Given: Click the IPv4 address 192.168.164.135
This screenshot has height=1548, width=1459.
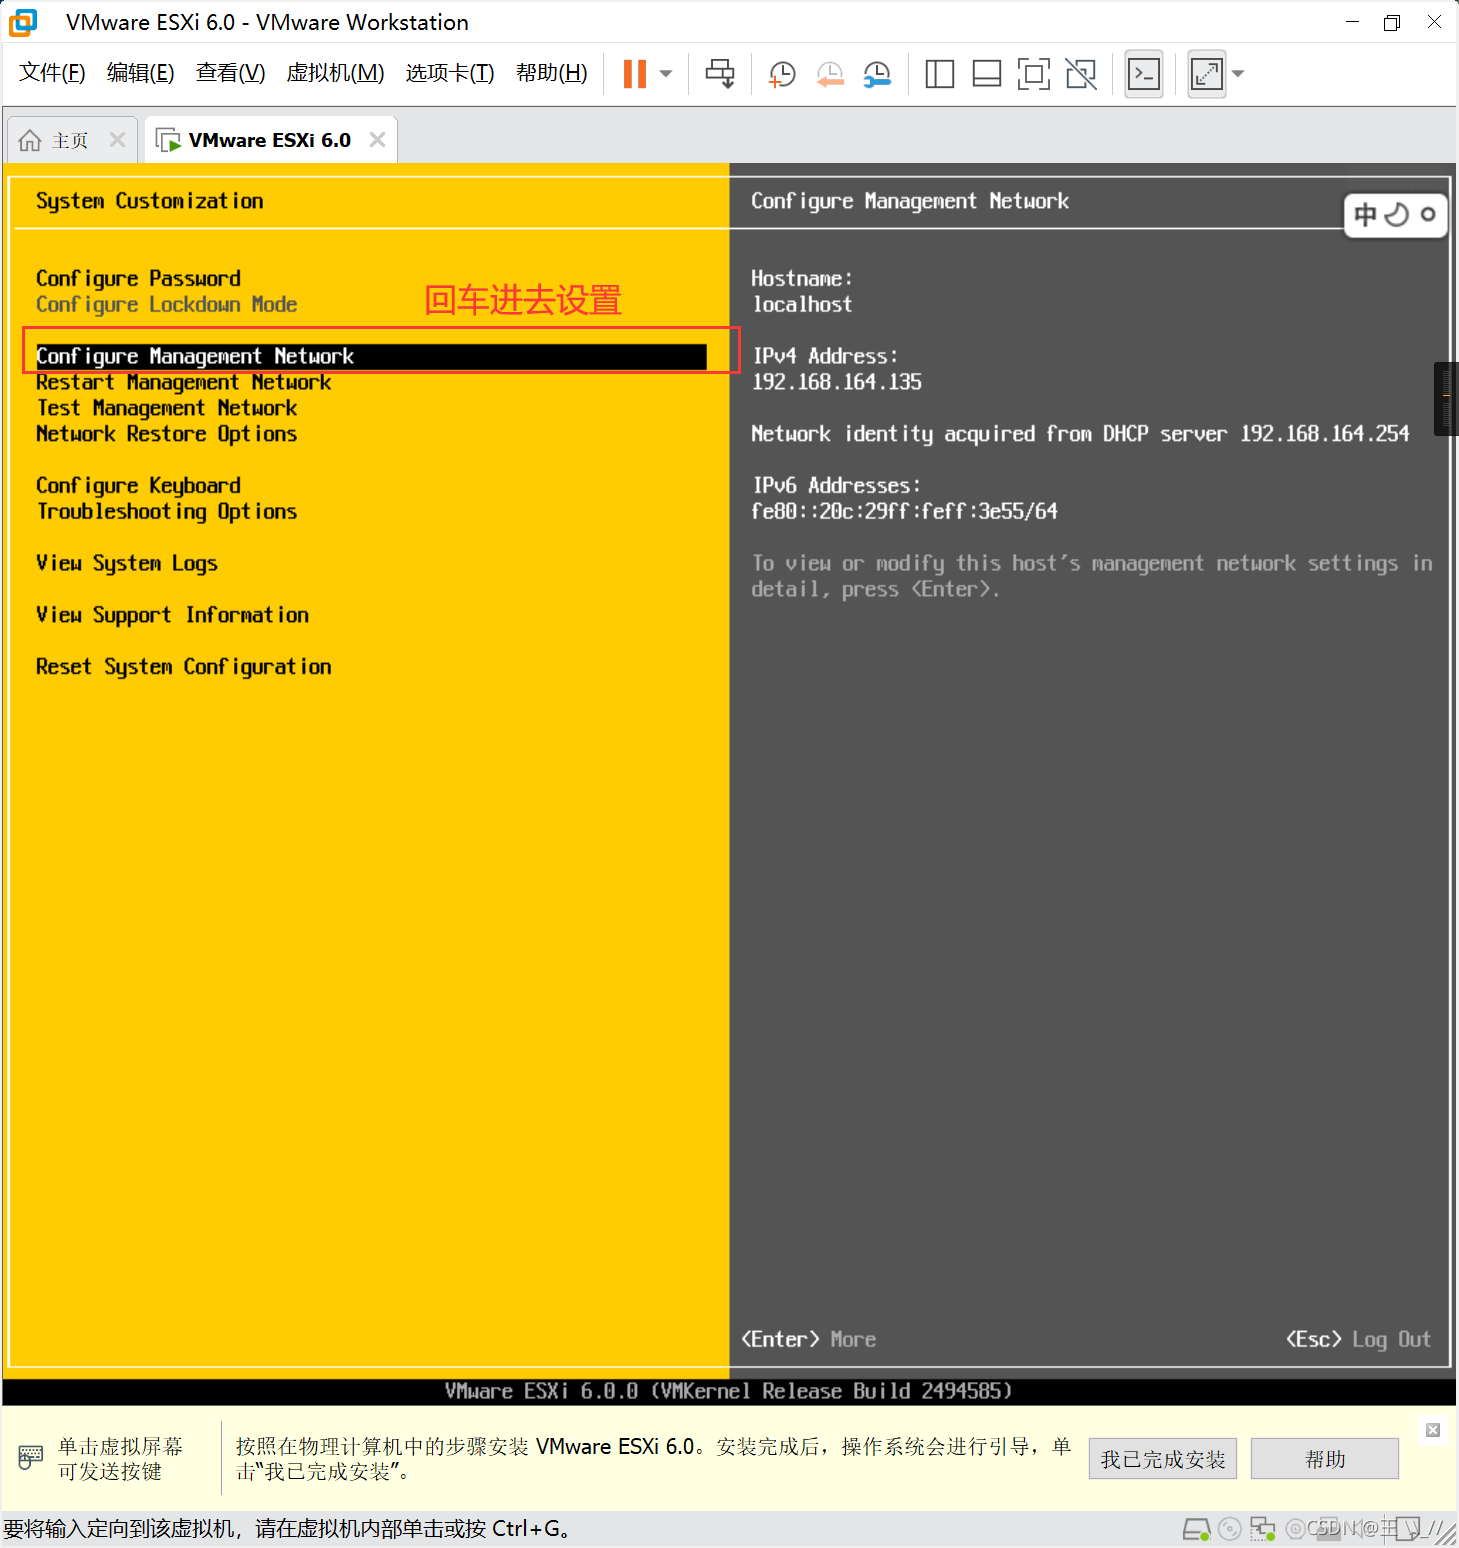Looking at the screenshot, I should [x=837, y=382].
